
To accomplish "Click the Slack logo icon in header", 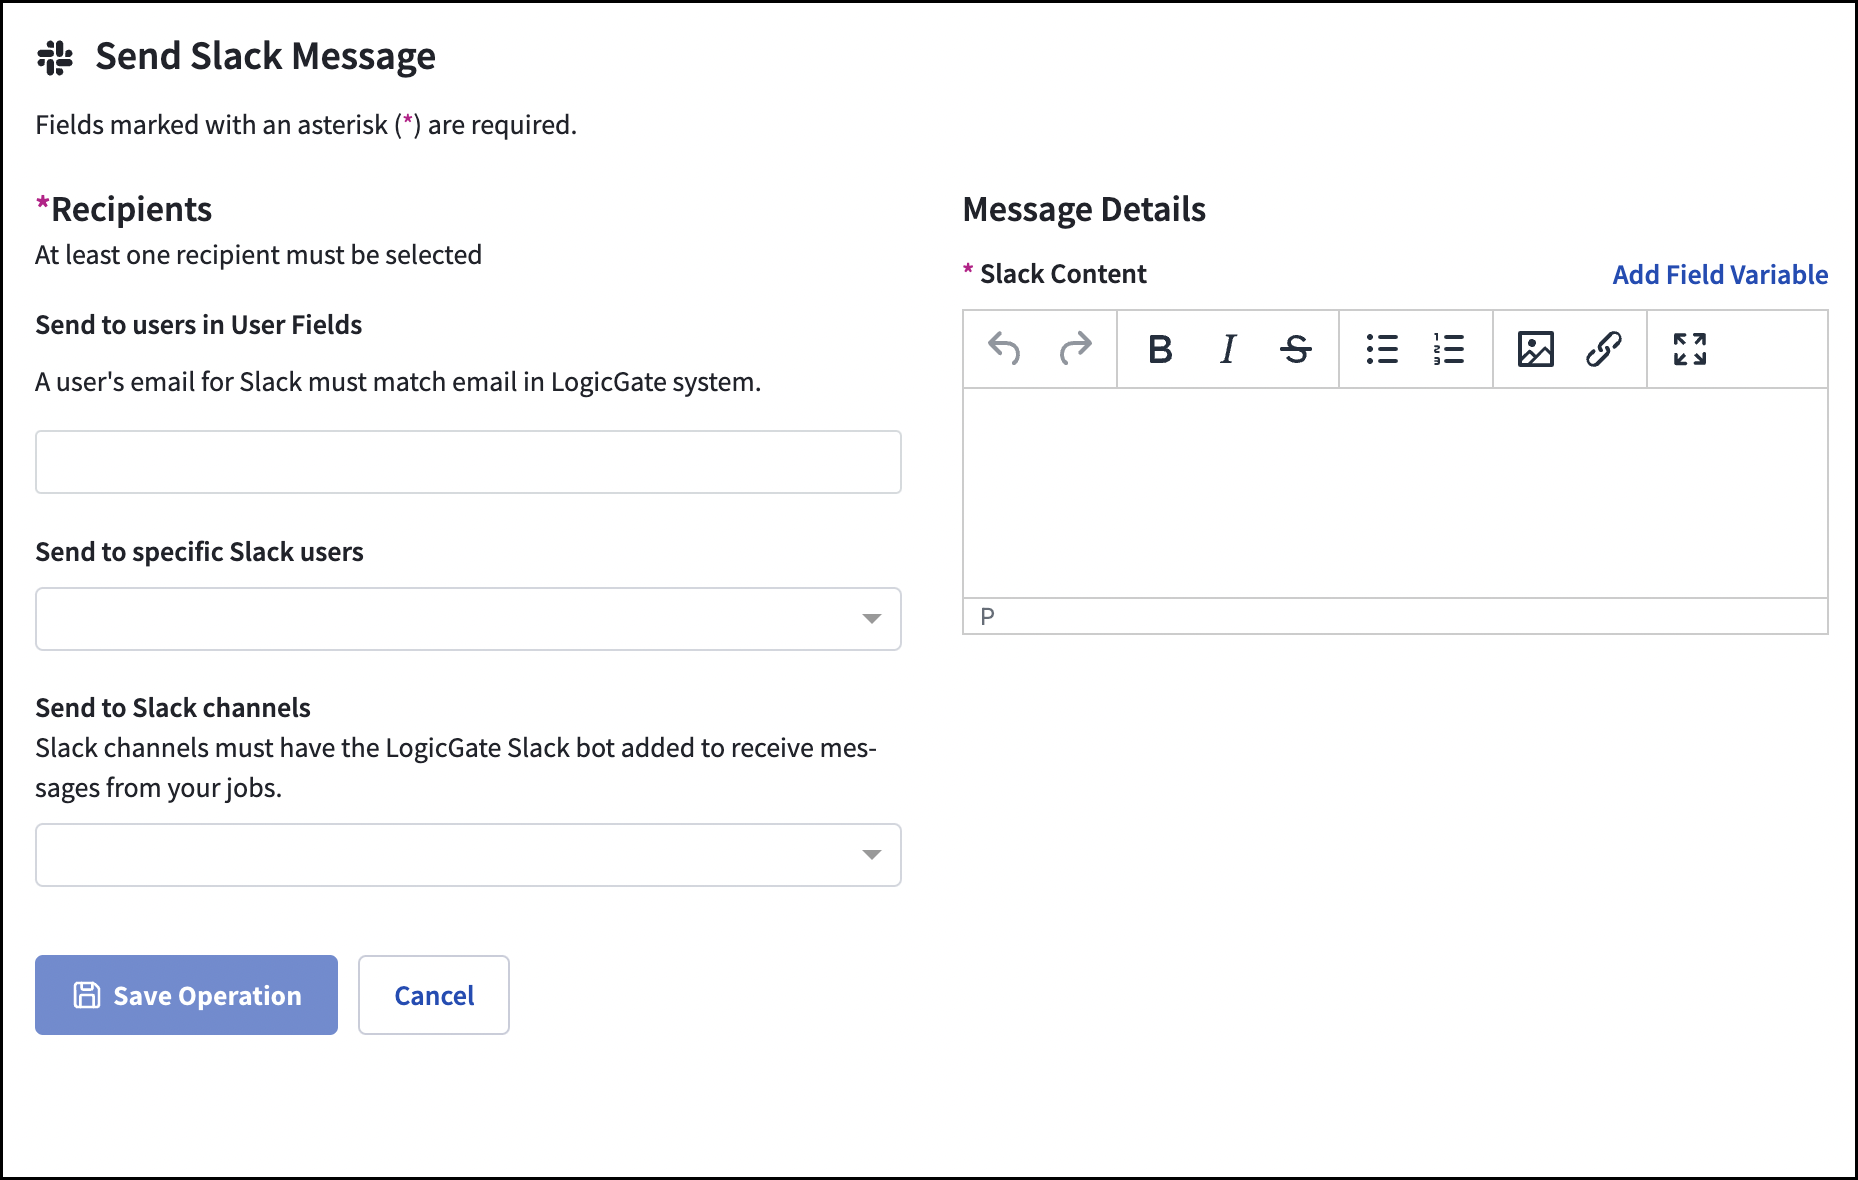I will tap(55, 58).
